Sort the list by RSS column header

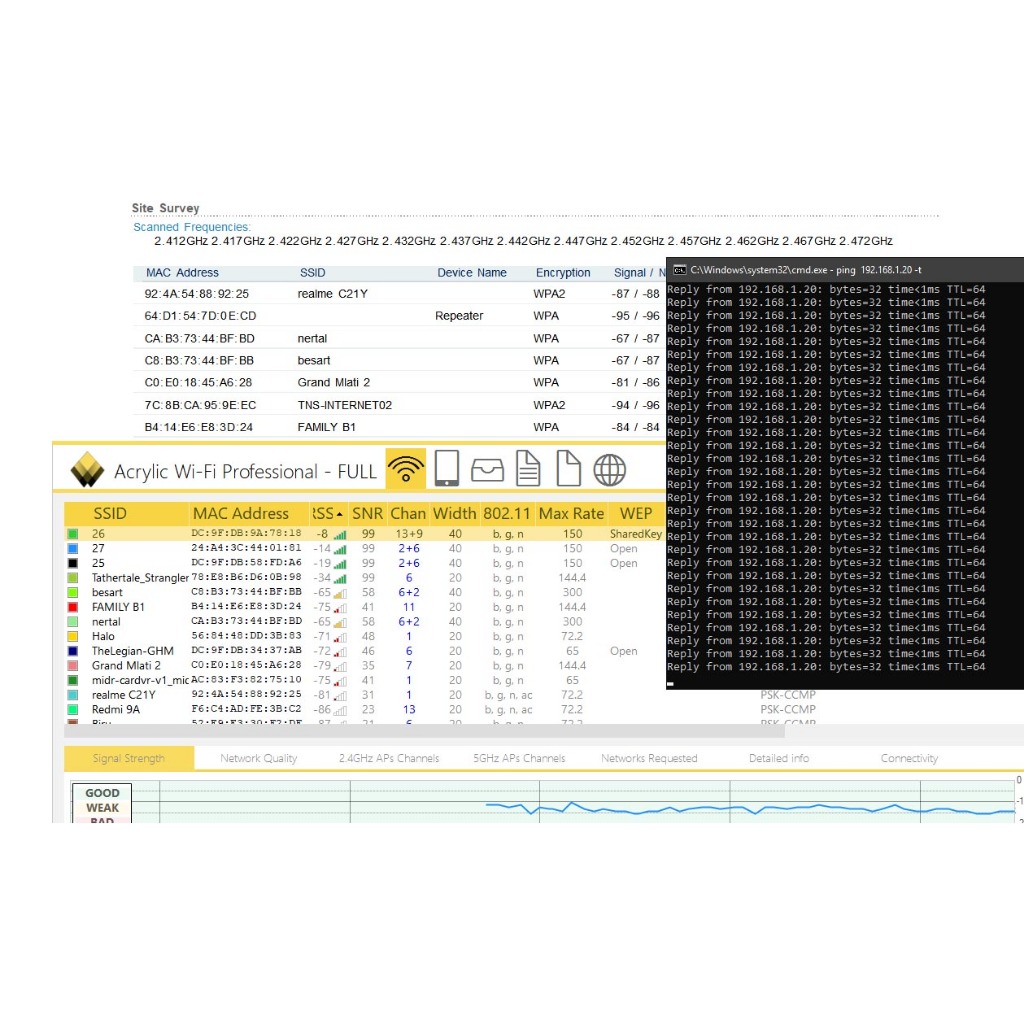tap(326, 514)
